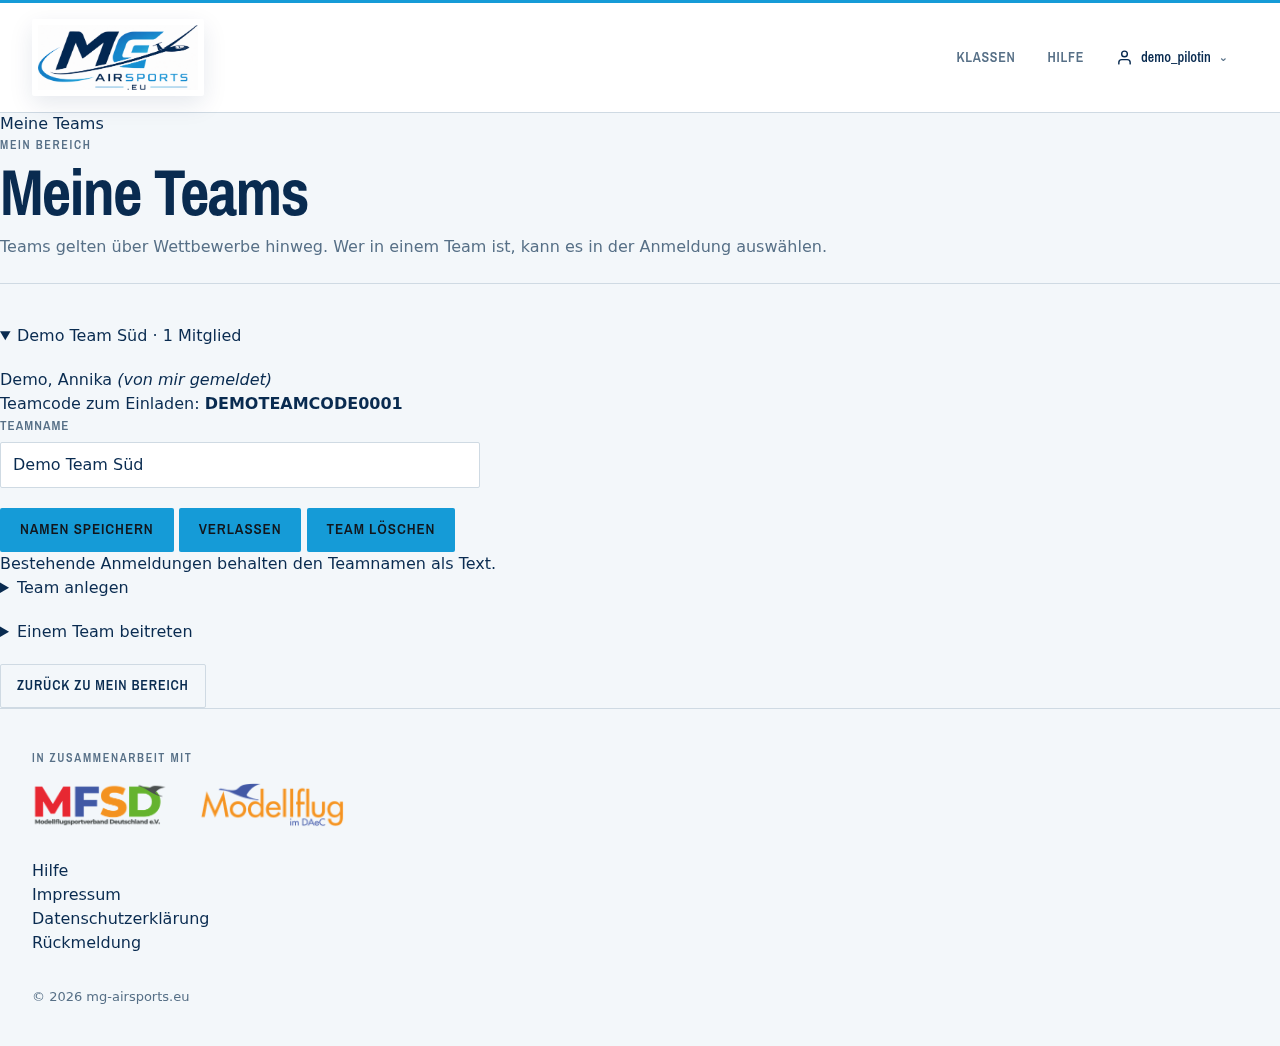Expand the Team anlegen section
This screenshot has height=1046, width=1280.
coord(65,588)
